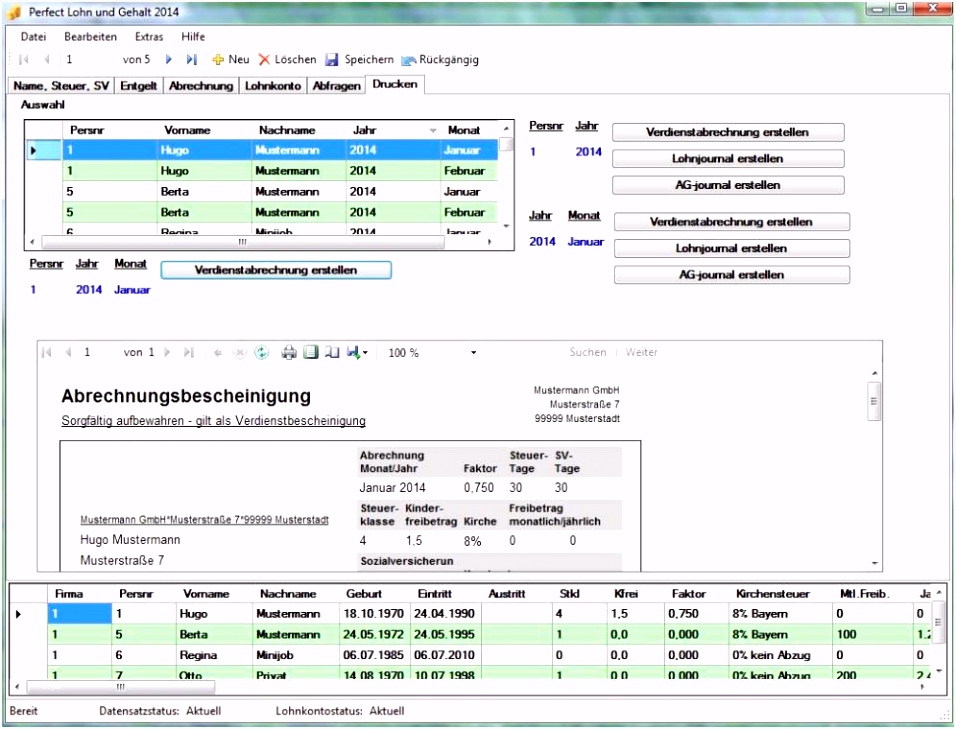Open the Bearbeiten menu
The height and width of the screenshot is (729, 956).
(90, 37)
